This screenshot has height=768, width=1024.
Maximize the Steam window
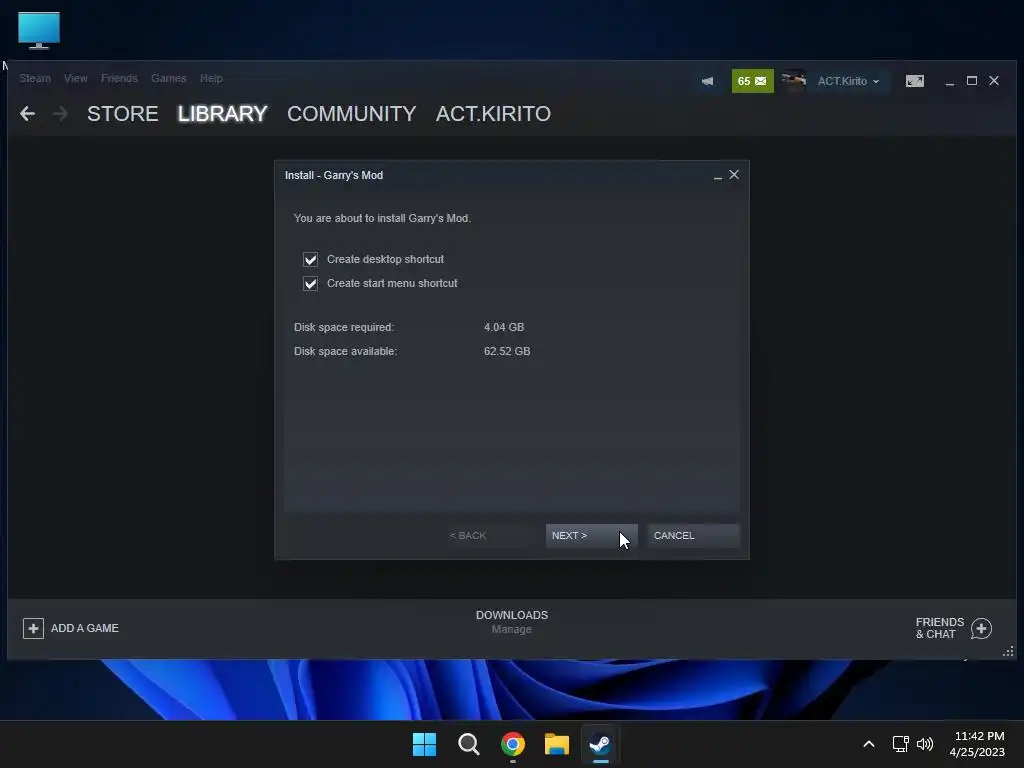[972, 80]
